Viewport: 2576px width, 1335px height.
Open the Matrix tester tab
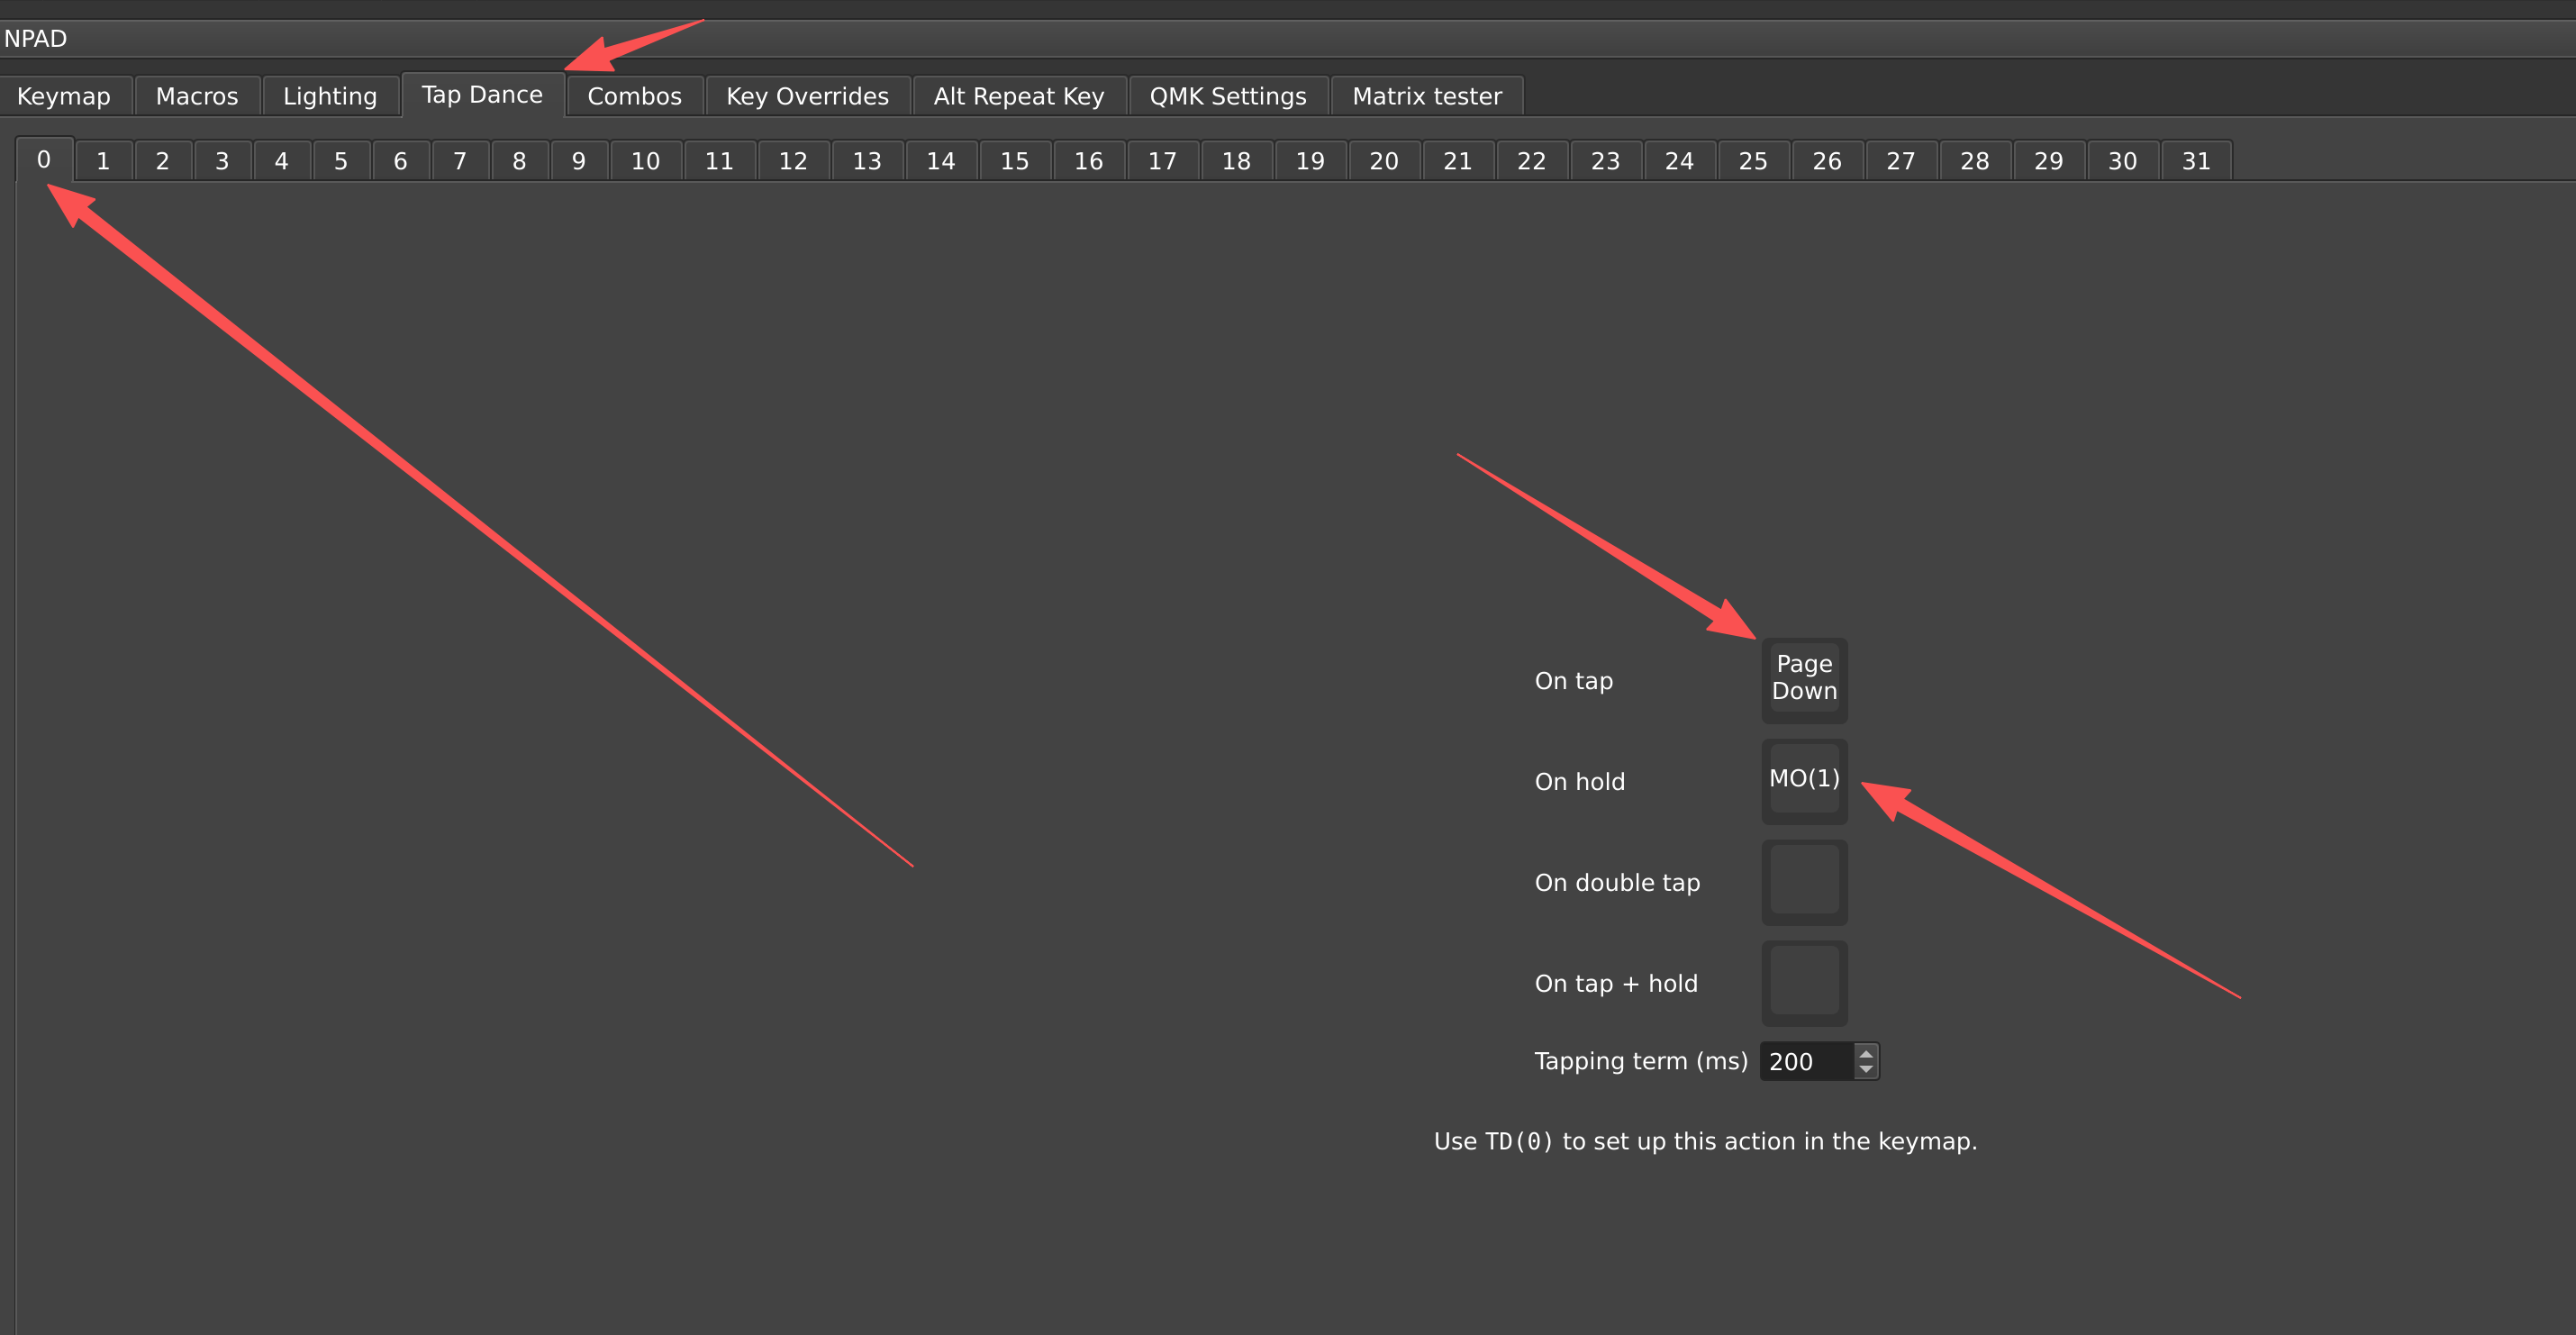[1426, 96]
